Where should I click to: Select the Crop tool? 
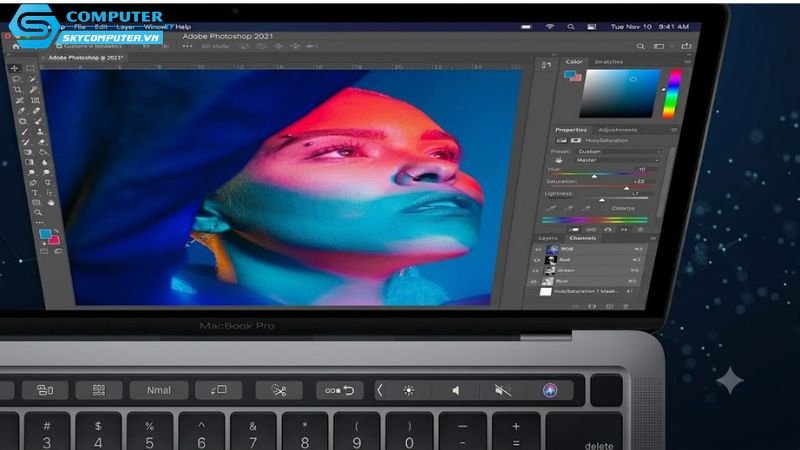17,89
